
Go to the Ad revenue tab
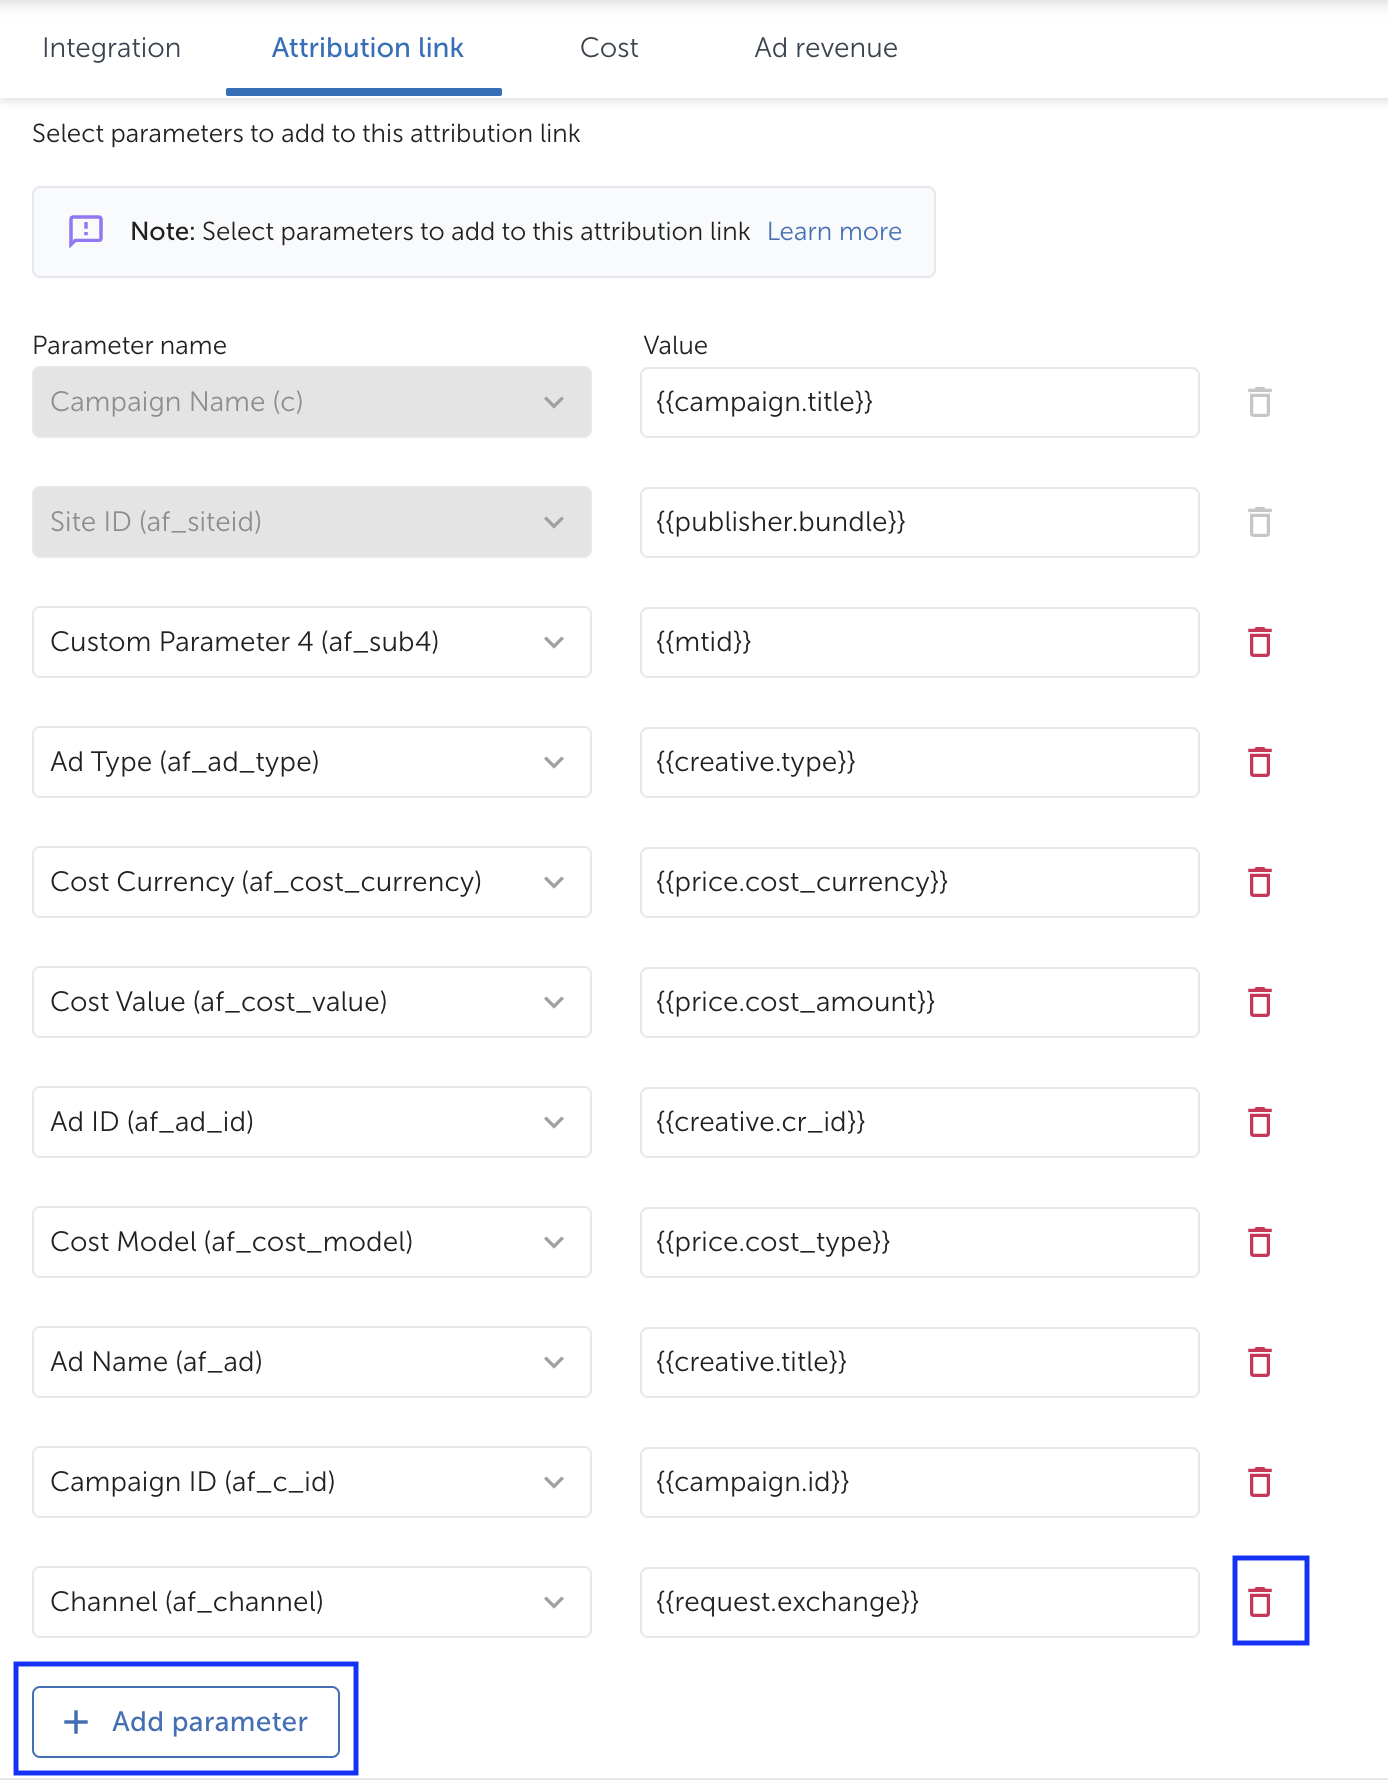tap(826, 48)
